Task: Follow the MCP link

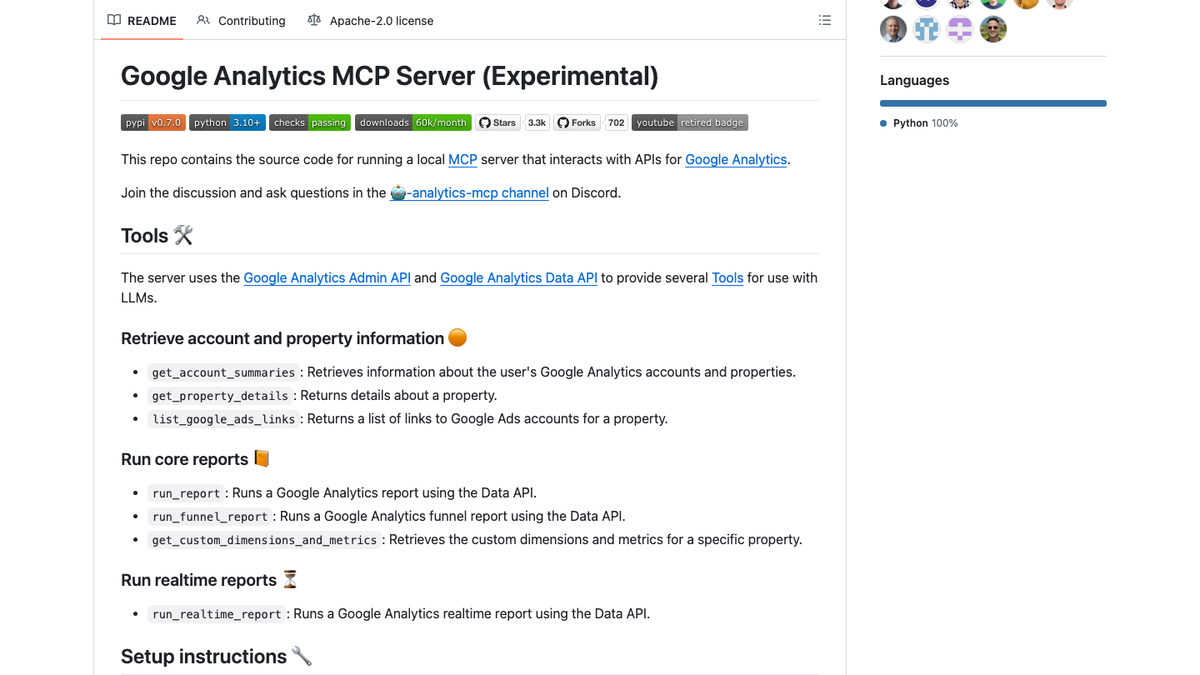Action: tap(463, 159)
